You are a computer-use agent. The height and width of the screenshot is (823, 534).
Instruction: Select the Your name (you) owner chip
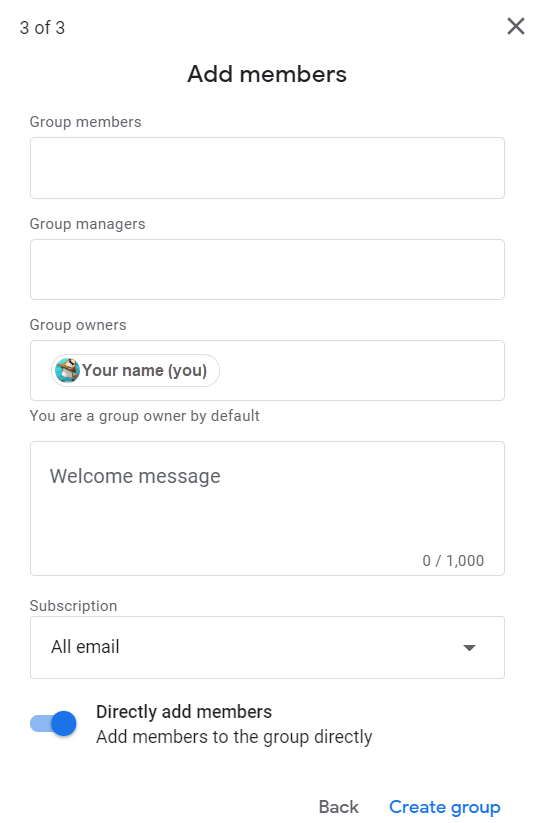(135, 370)
